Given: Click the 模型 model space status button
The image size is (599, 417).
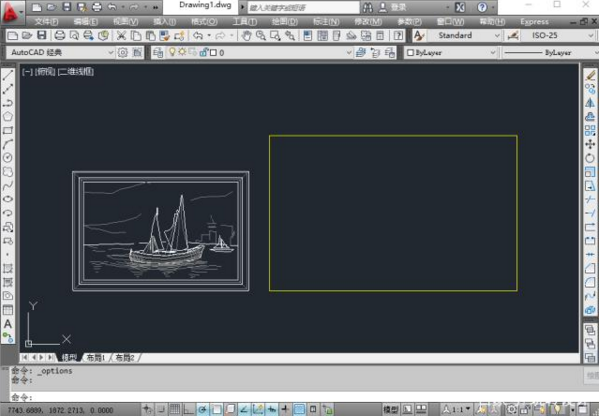Looking at the screenshot, I should 391,409.
